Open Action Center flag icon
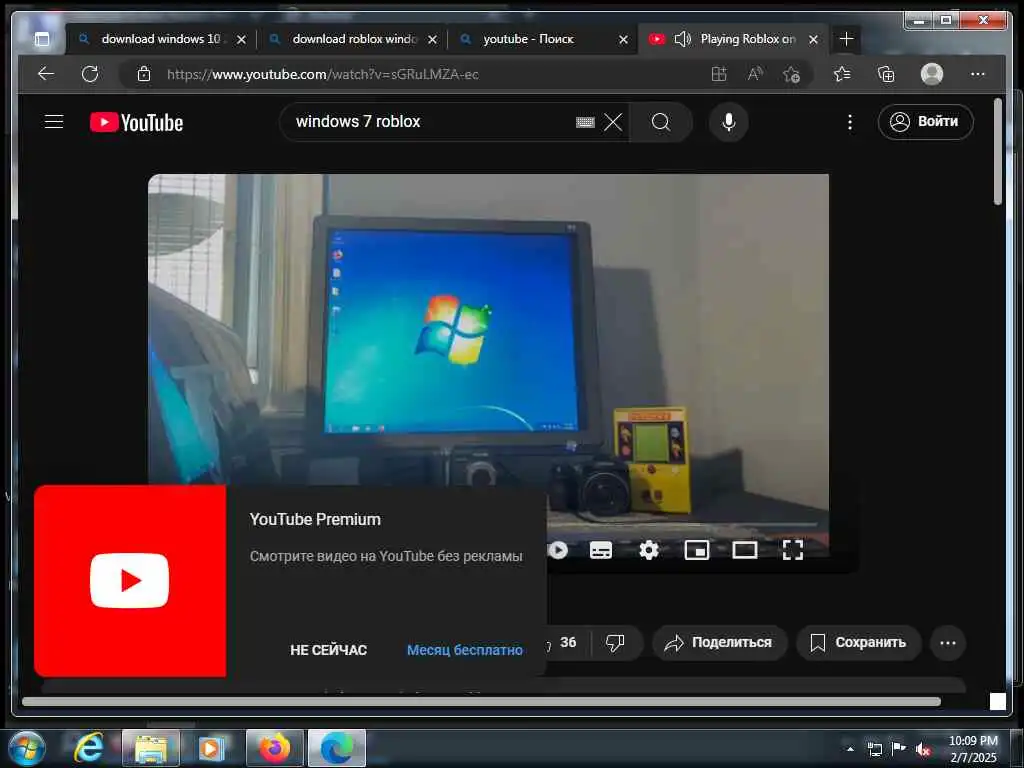 [899, 749]
